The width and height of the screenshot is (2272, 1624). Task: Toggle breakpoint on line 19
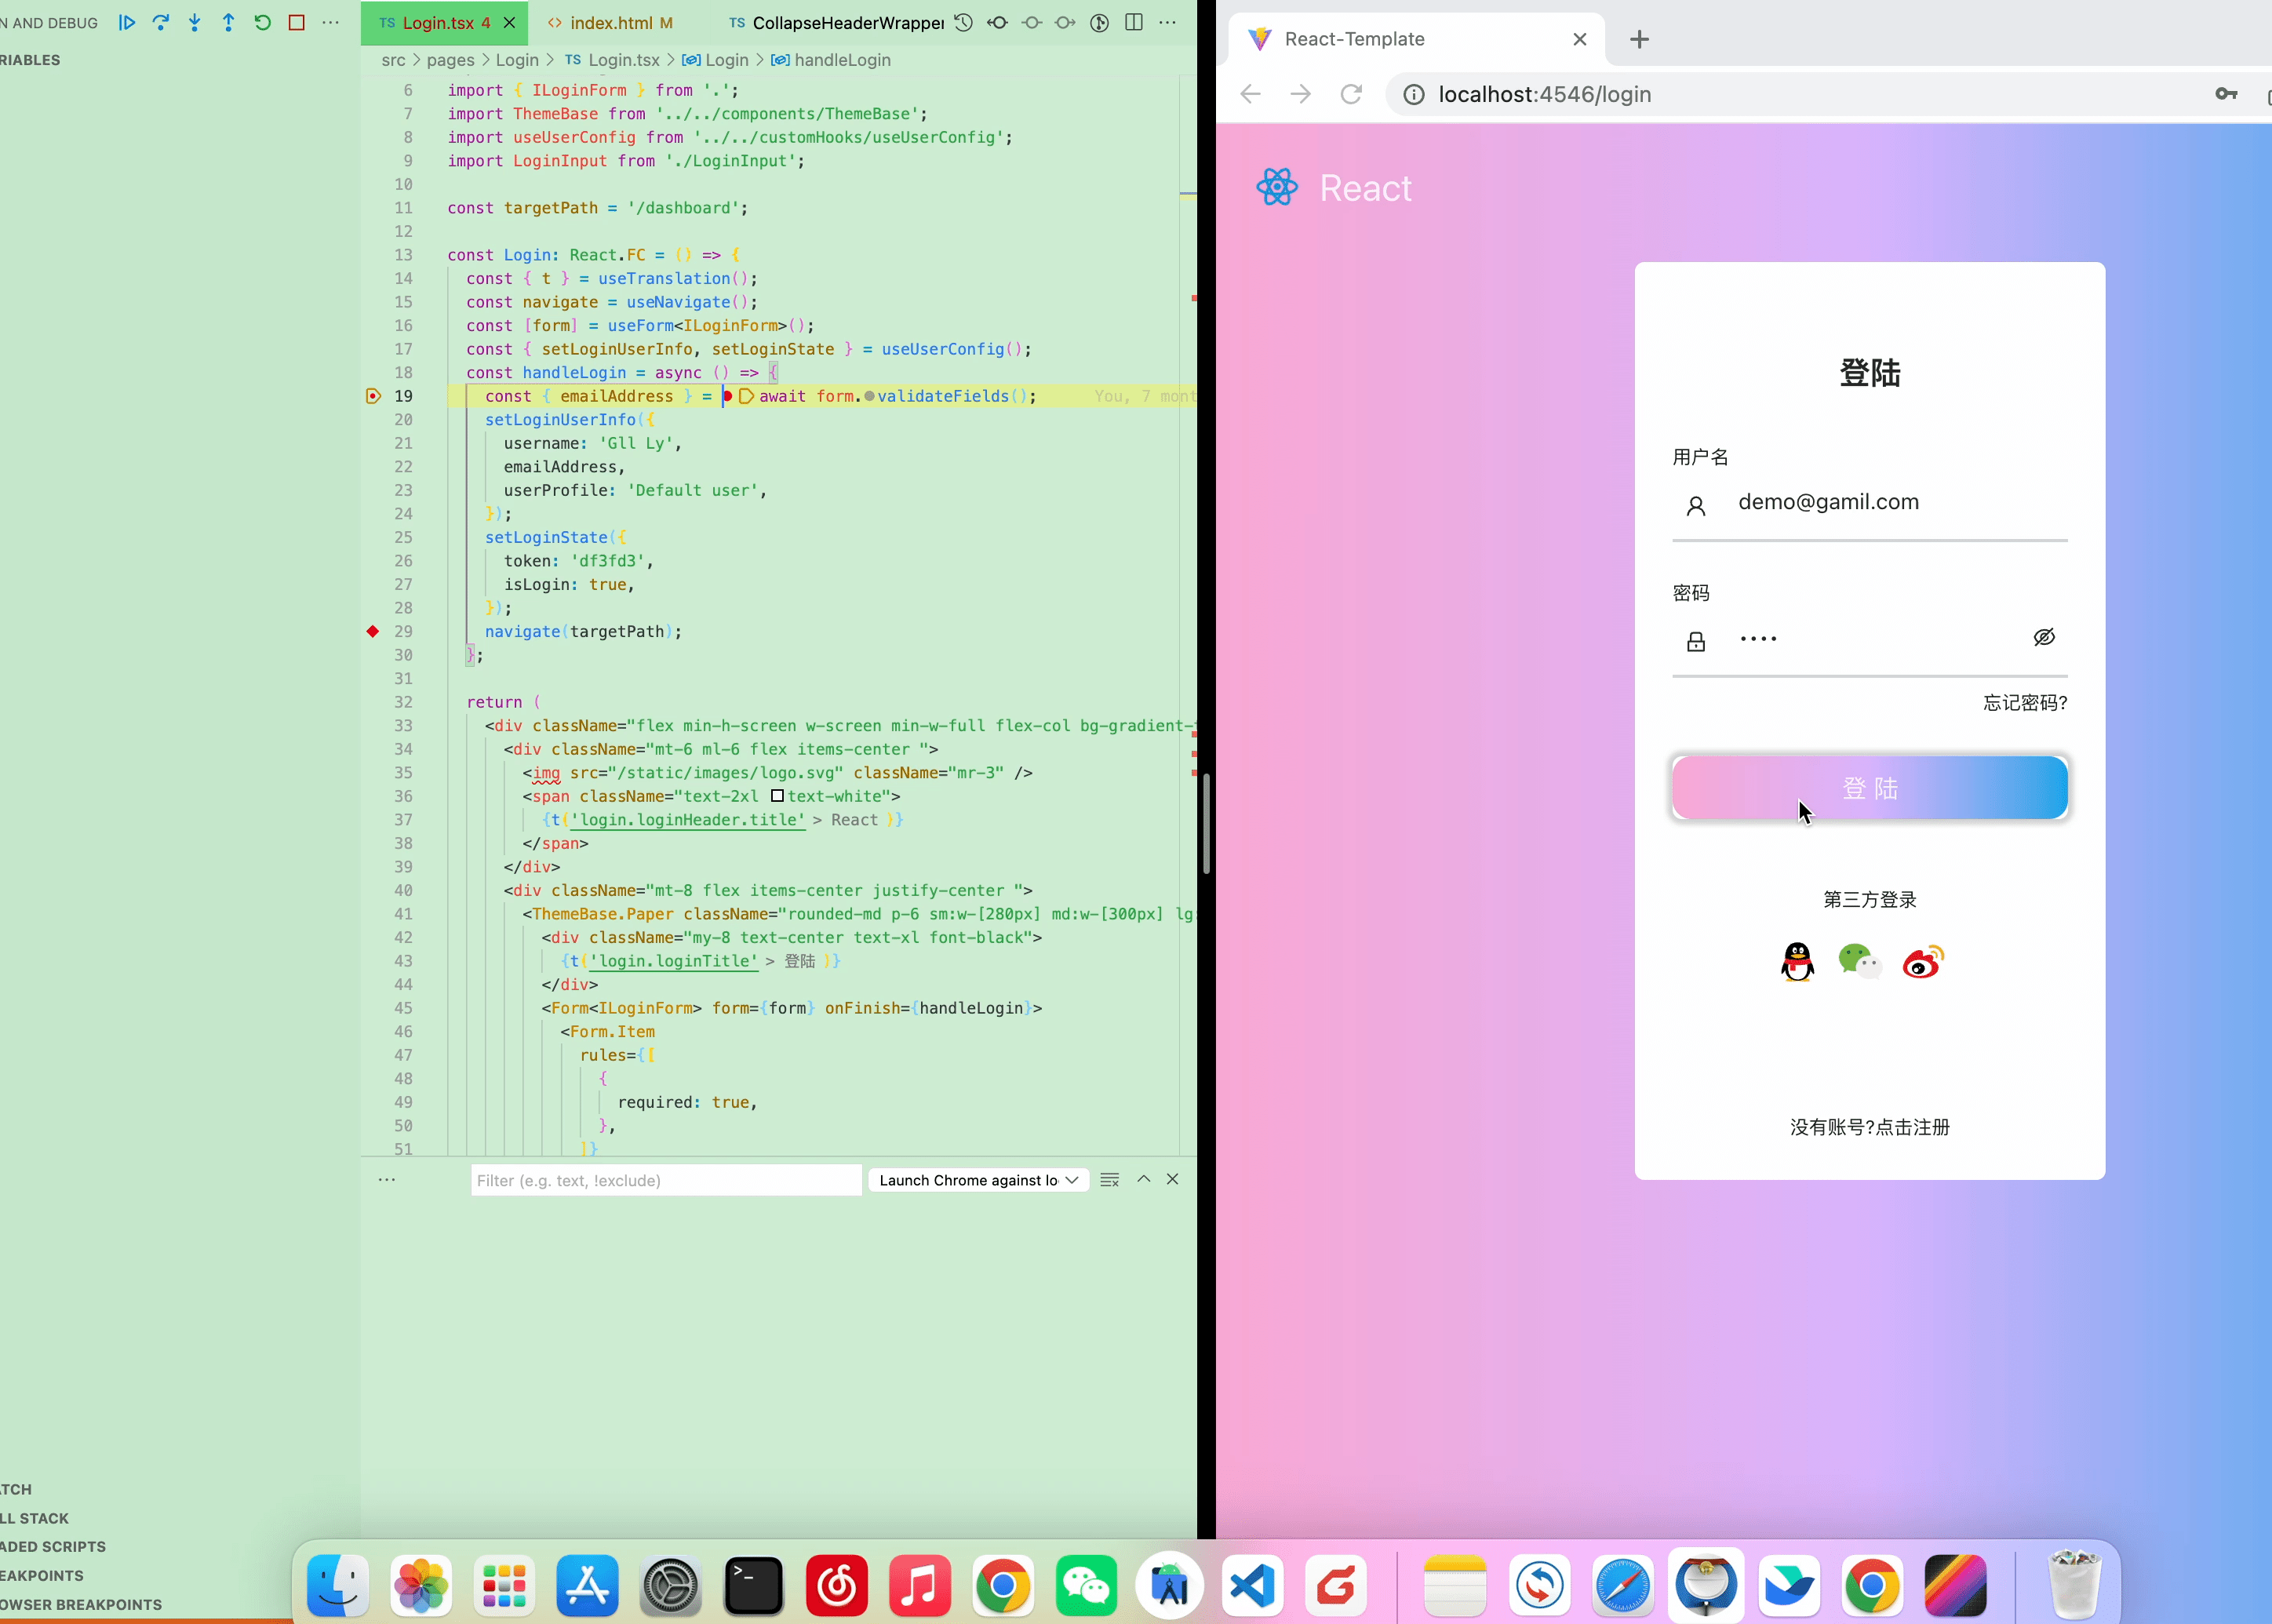click(373, 395)
